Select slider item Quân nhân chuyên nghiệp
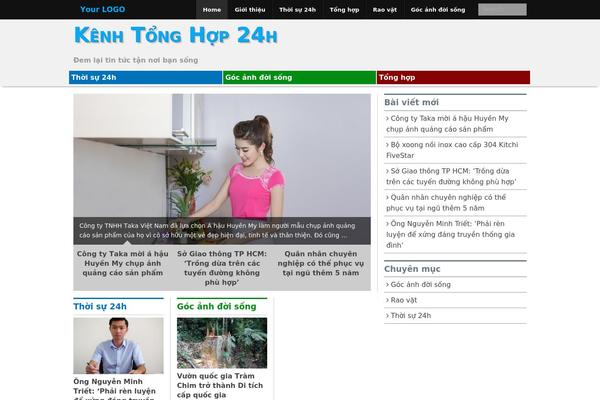This screenshot has width=600, height=400. (x=321, y=263)
